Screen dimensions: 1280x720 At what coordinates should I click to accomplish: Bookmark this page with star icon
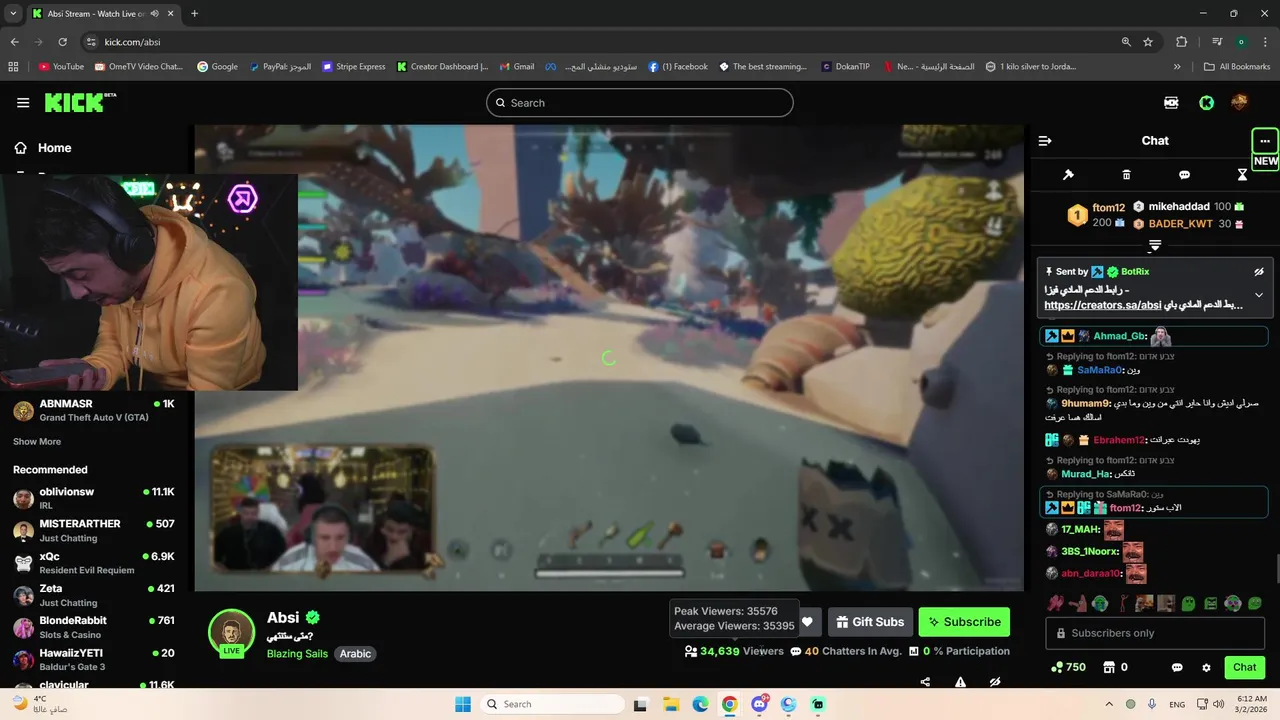click(1148, 42)
